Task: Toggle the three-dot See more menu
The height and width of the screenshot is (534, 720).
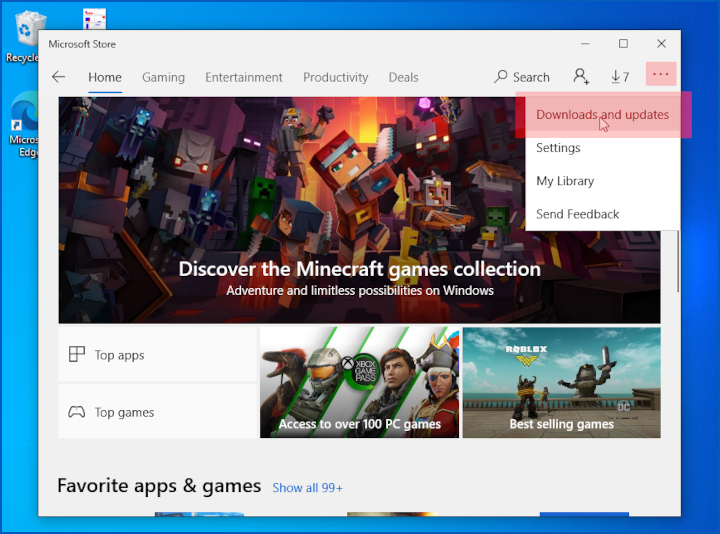Action: tap(660, 74)
